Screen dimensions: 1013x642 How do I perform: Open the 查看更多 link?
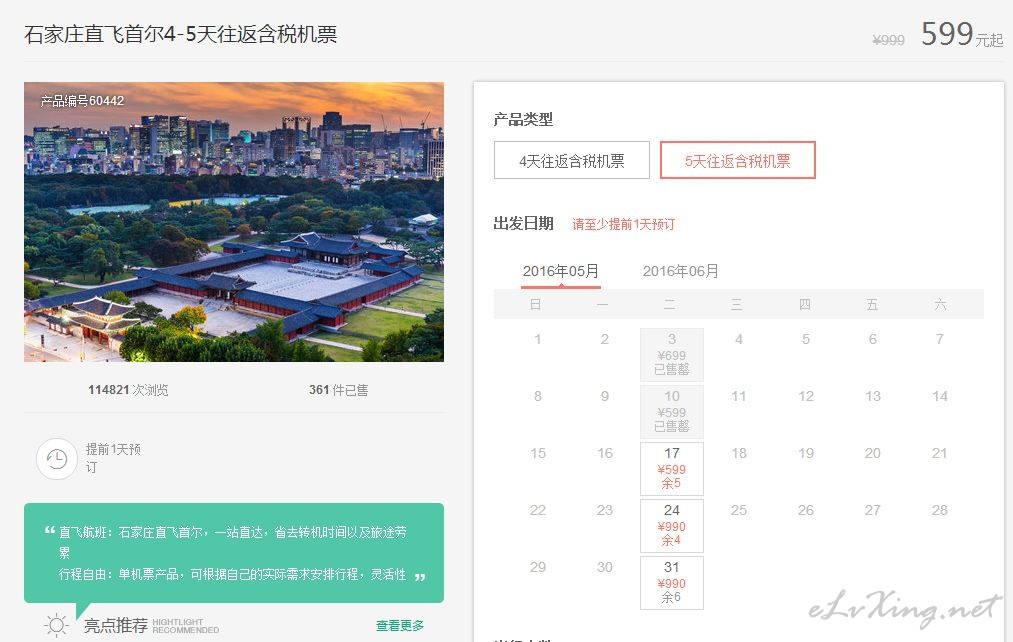tap(400, 625)
